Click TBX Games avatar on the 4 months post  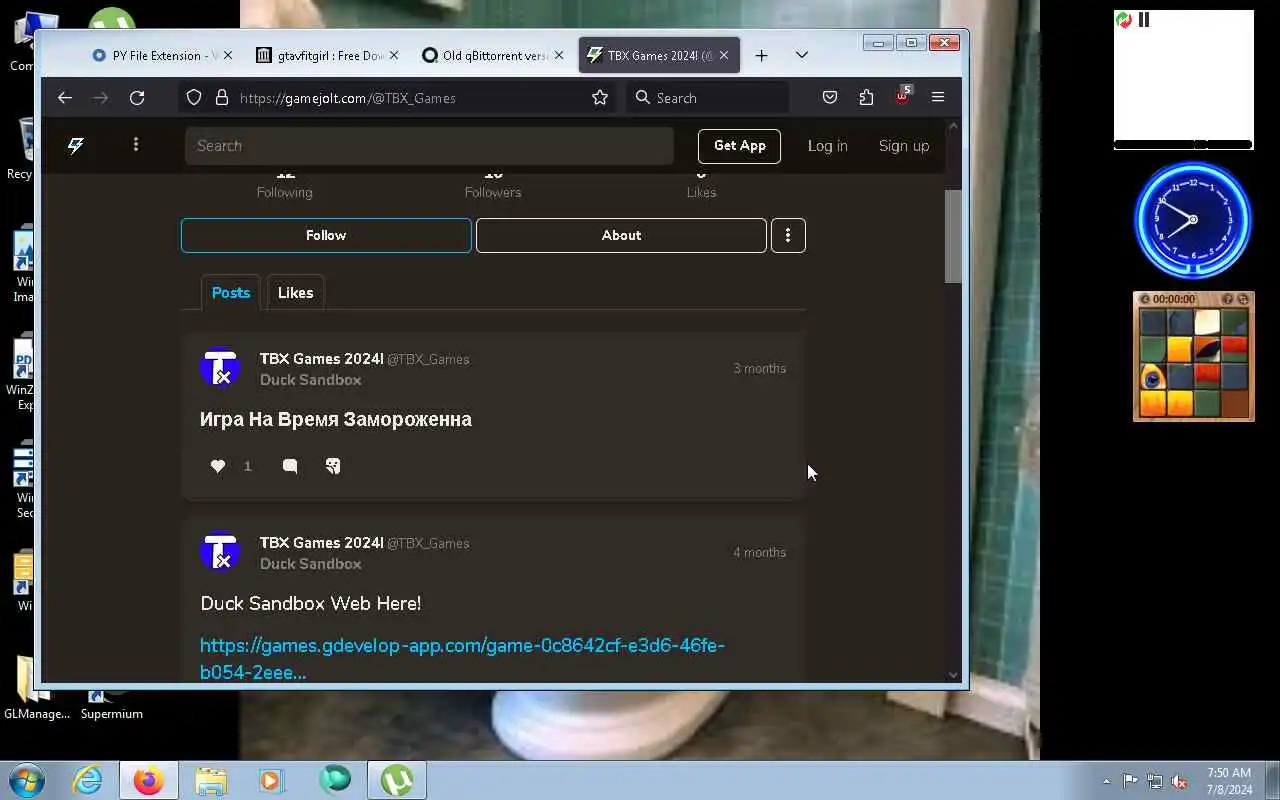pyautogui.click(x=220, y=552)
